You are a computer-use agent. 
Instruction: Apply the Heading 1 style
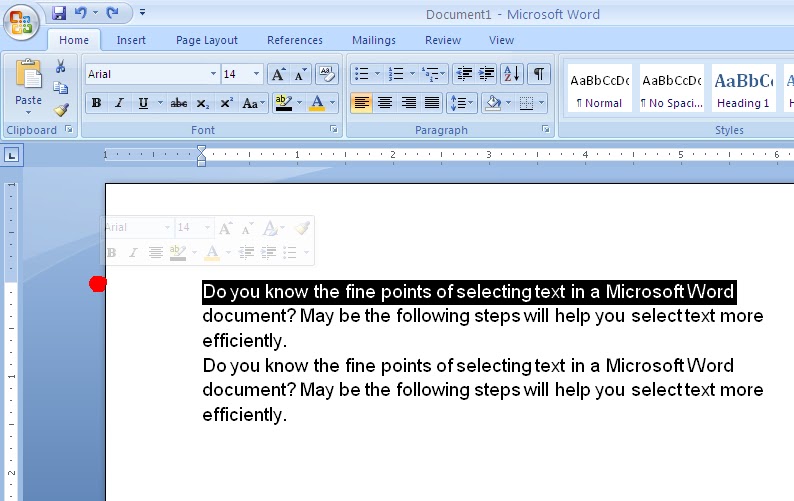point(743,89)
